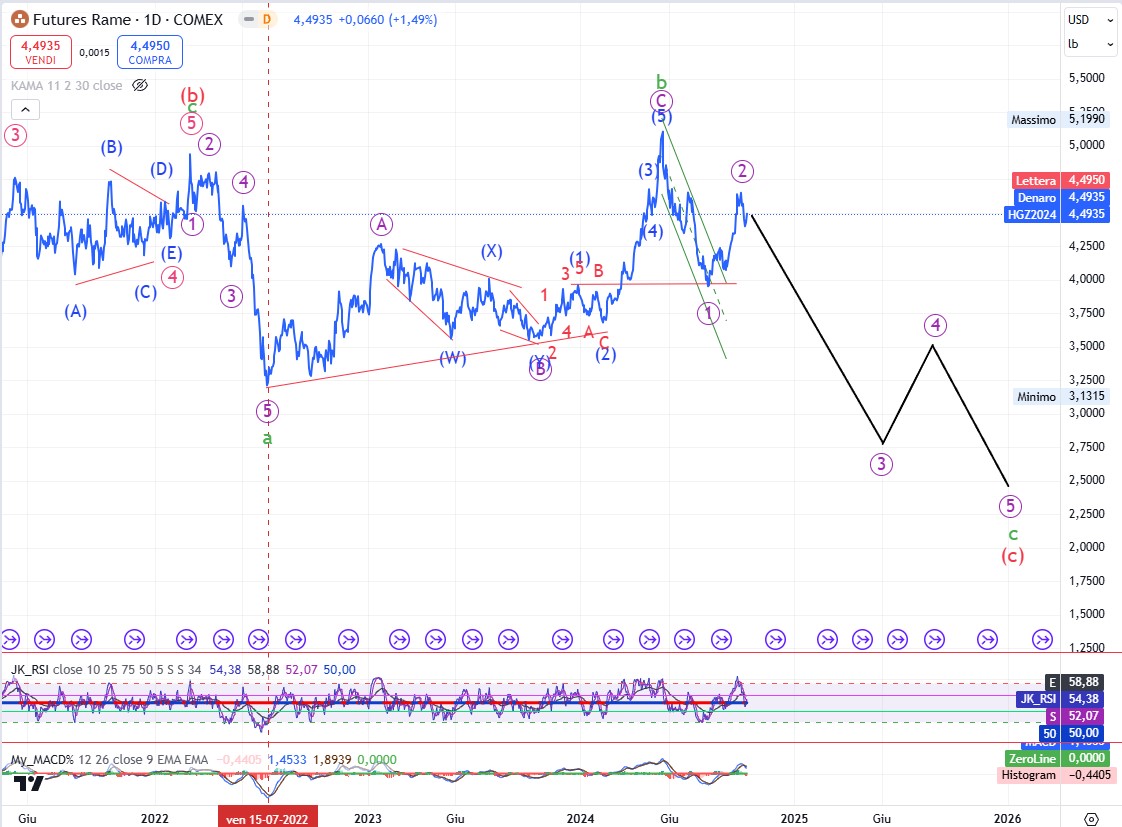Click the Massimo 5,1990 price label

click(x=1058, y=119)
